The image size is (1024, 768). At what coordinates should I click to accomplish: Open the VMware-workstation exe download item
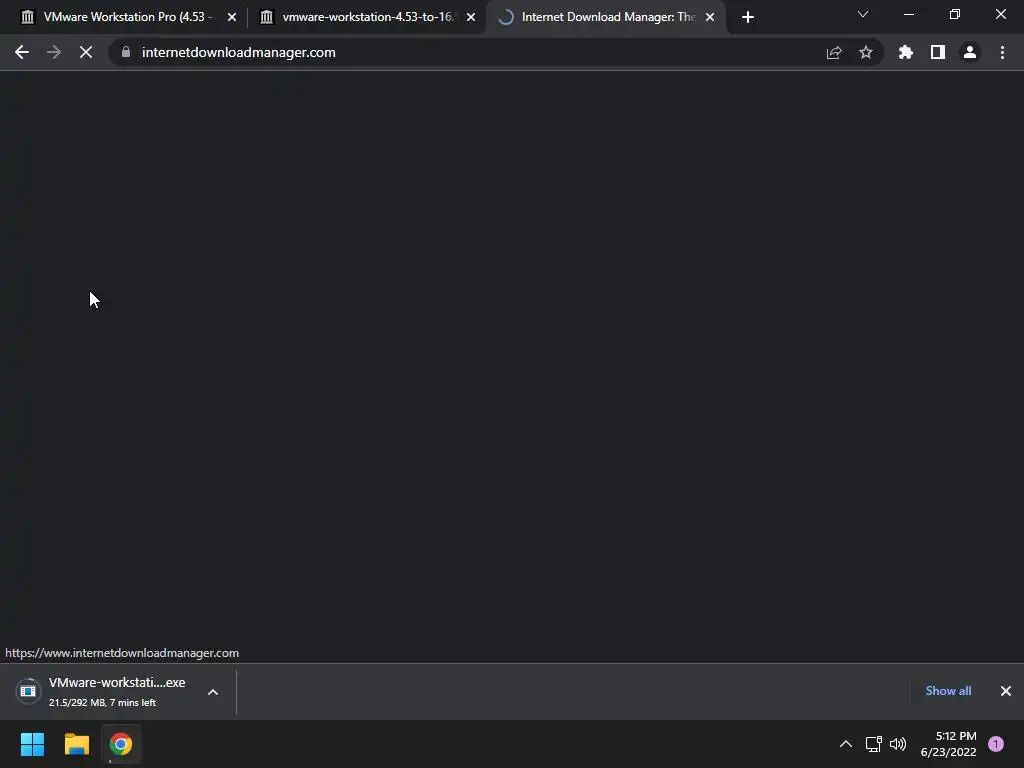[x=117, y=692]
